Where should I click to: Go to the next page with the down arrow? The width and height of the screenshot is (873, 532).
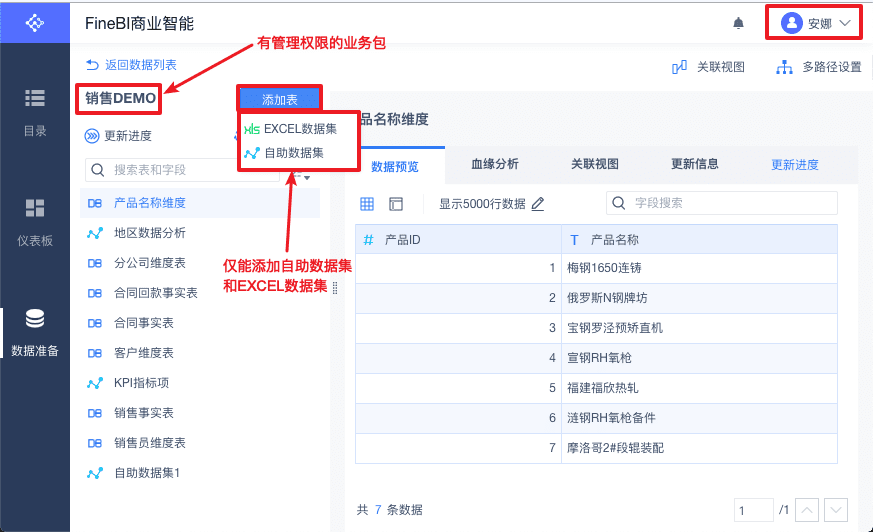click(836, 510)
